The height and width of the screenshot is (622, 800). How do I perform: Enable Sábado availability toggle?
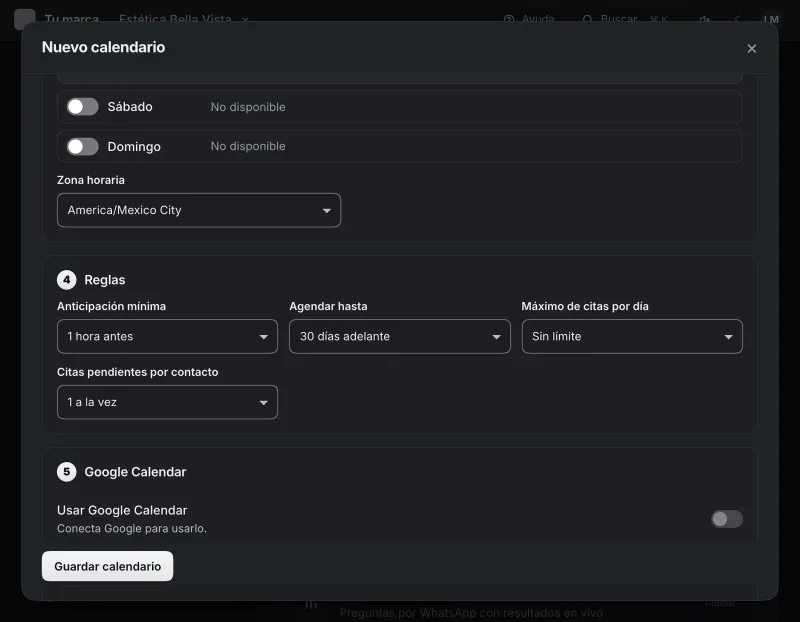pyautogui.click(x=83, y=107)
